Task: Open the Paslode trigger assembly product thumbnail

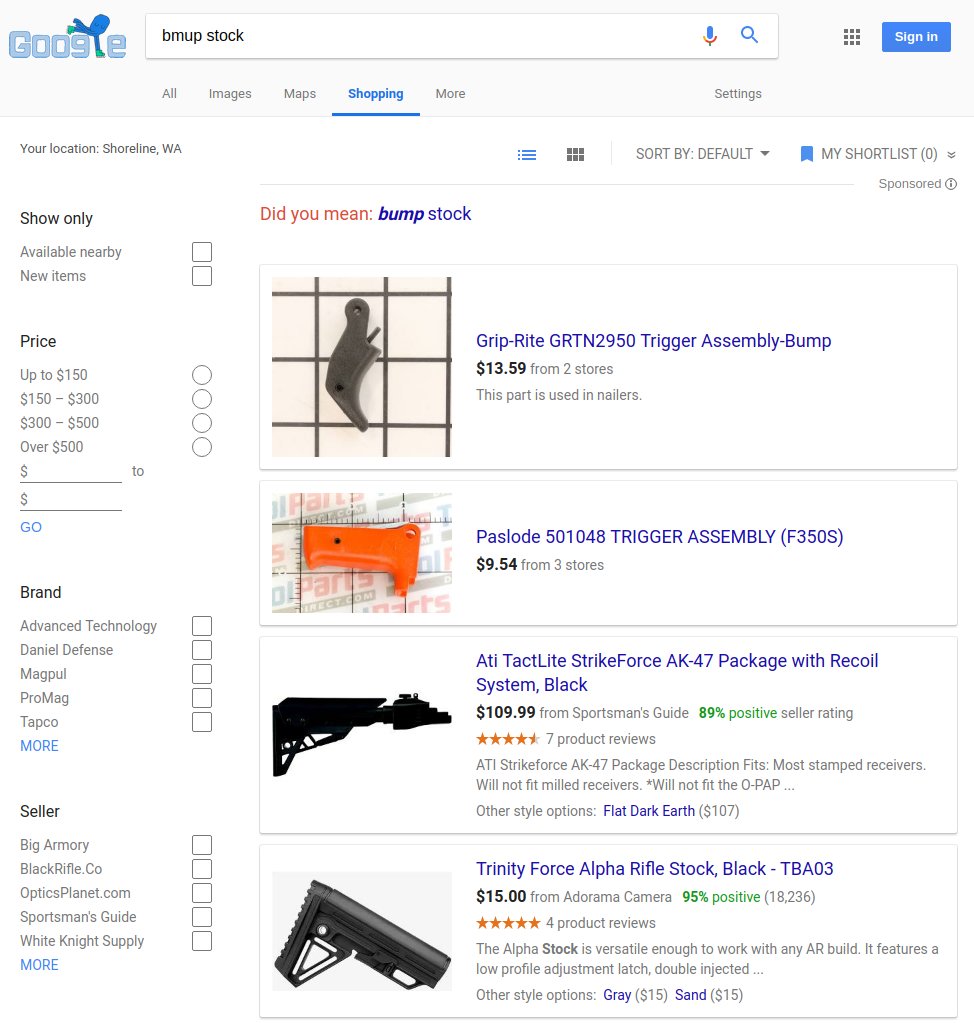Action: [361, 553]
